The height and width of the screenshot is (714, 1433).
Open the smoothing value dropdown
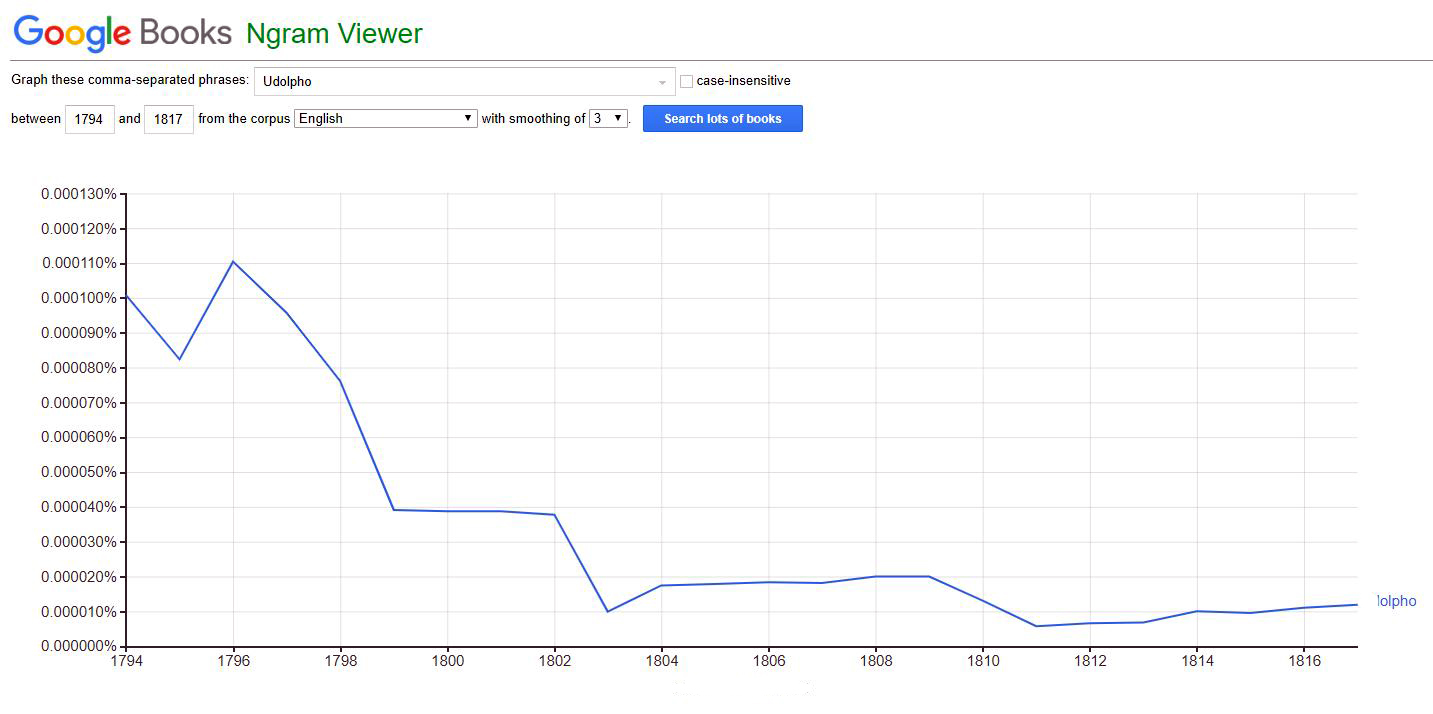click(608, 118)
